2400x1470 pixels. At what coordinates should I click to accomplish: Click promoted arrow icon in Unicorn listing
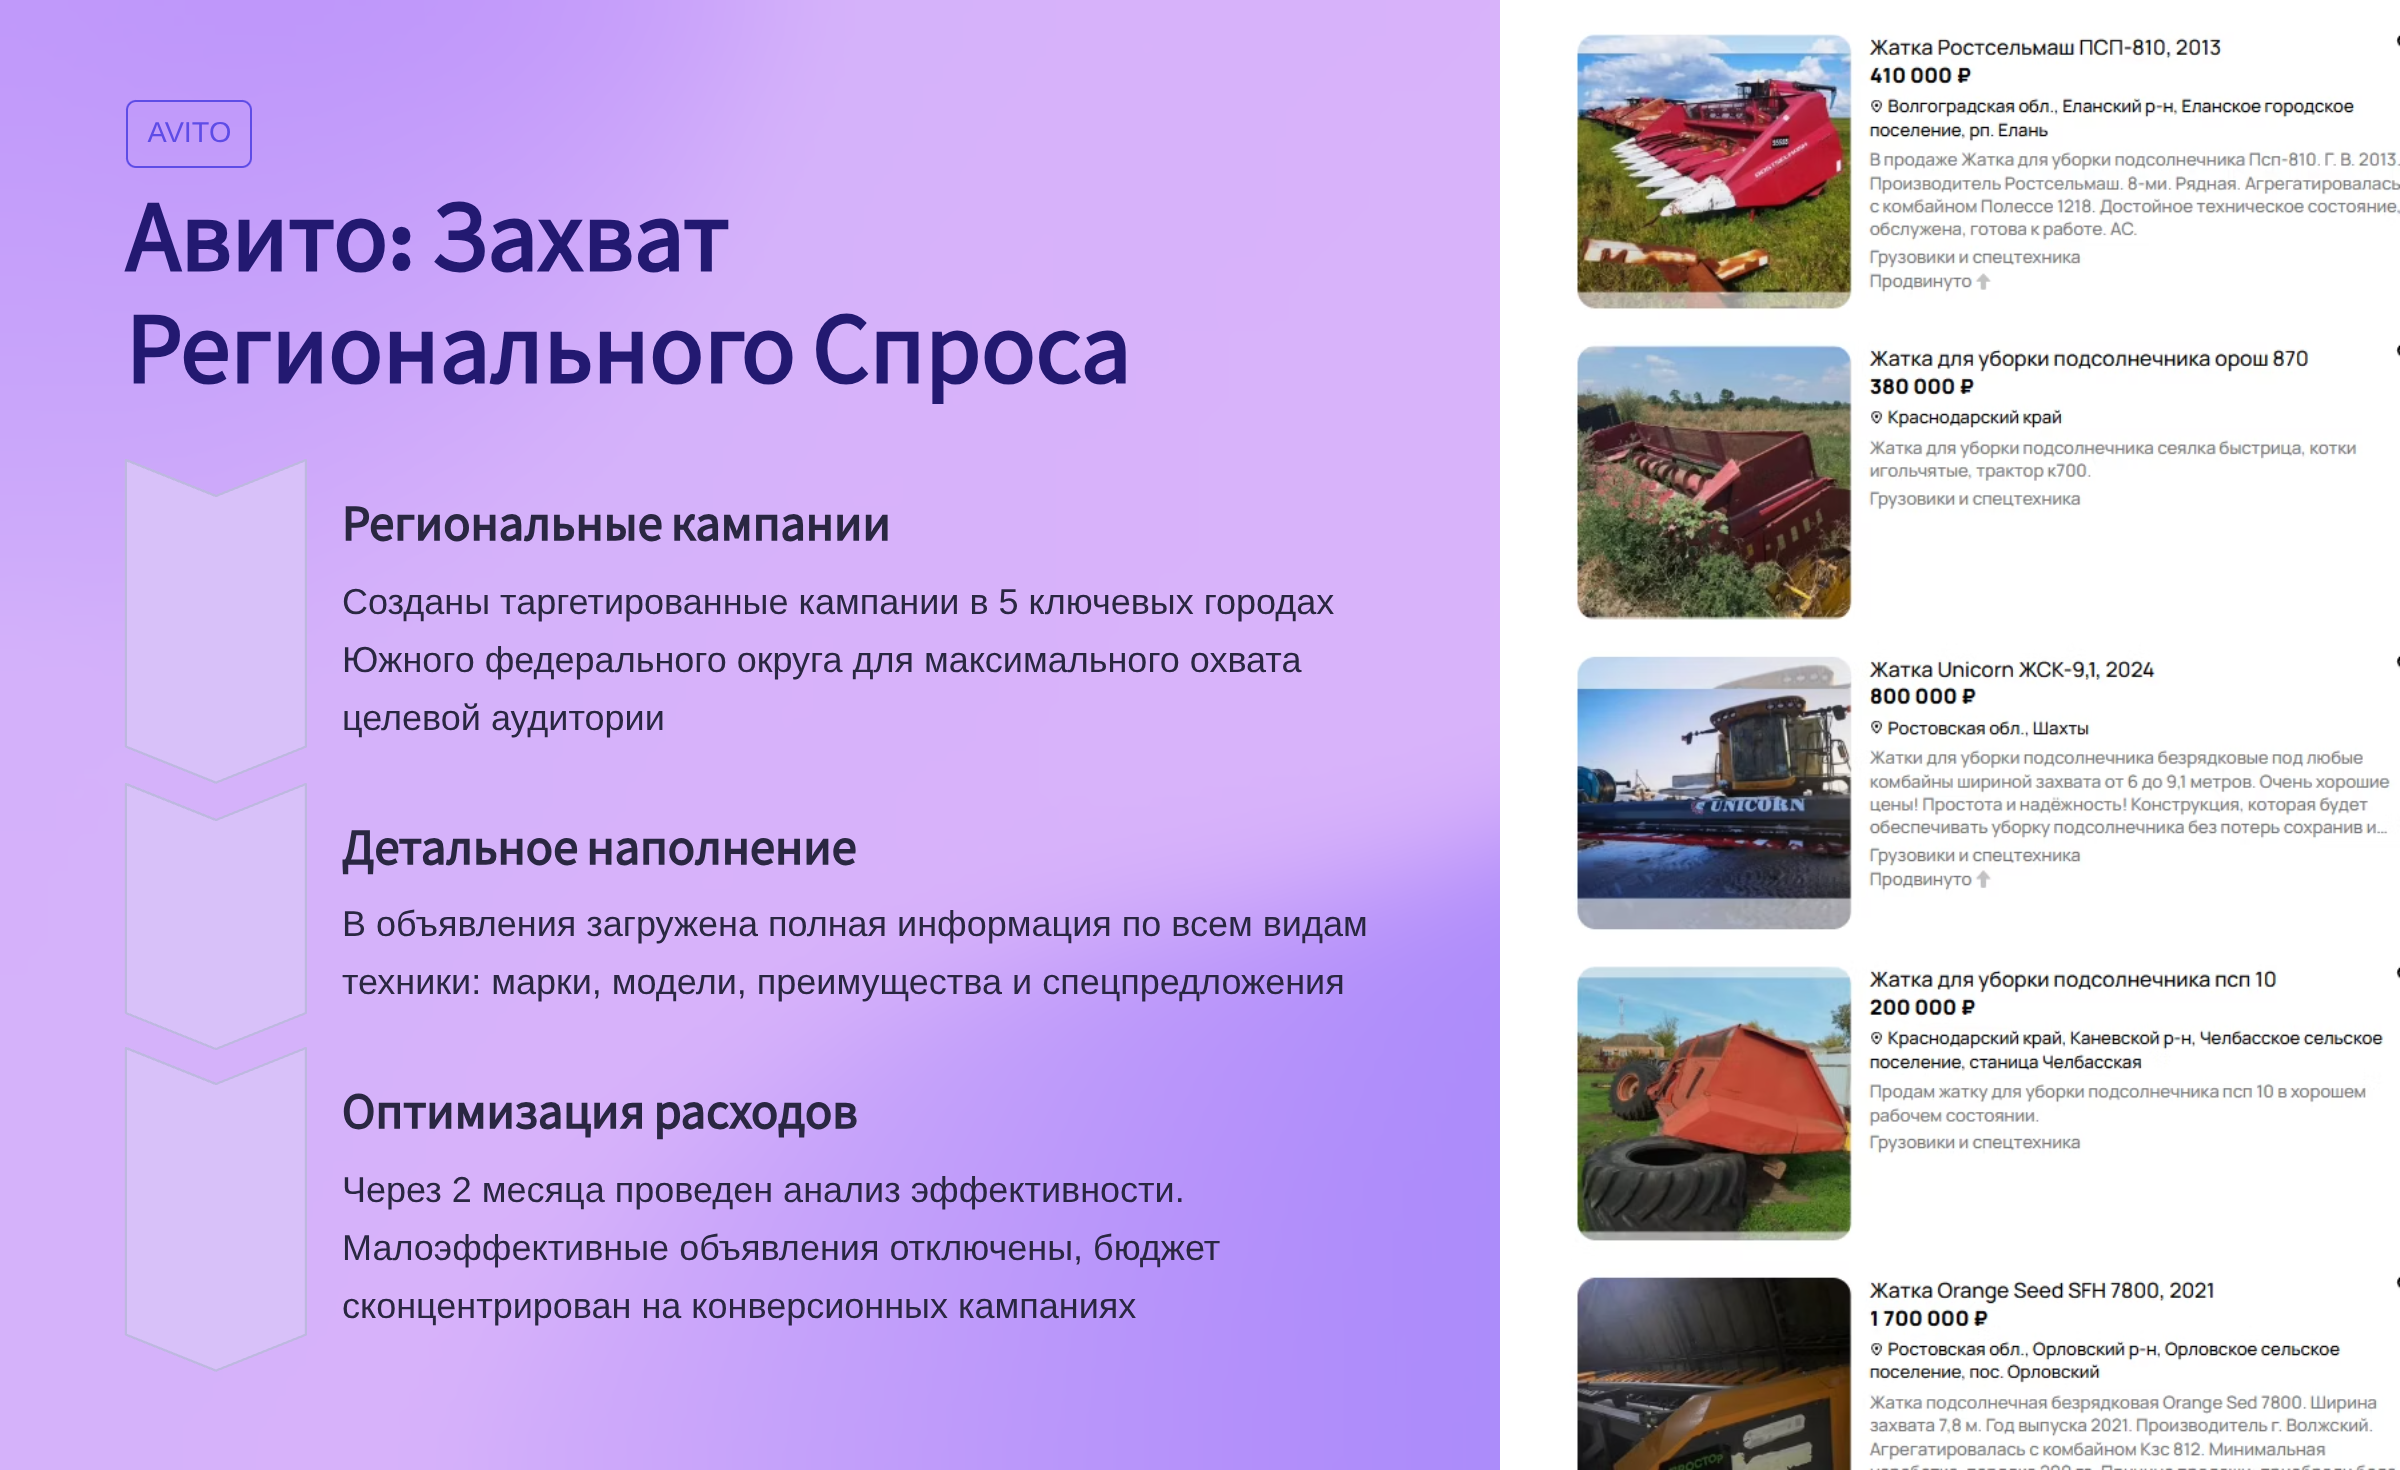[x=1984, y=880]
